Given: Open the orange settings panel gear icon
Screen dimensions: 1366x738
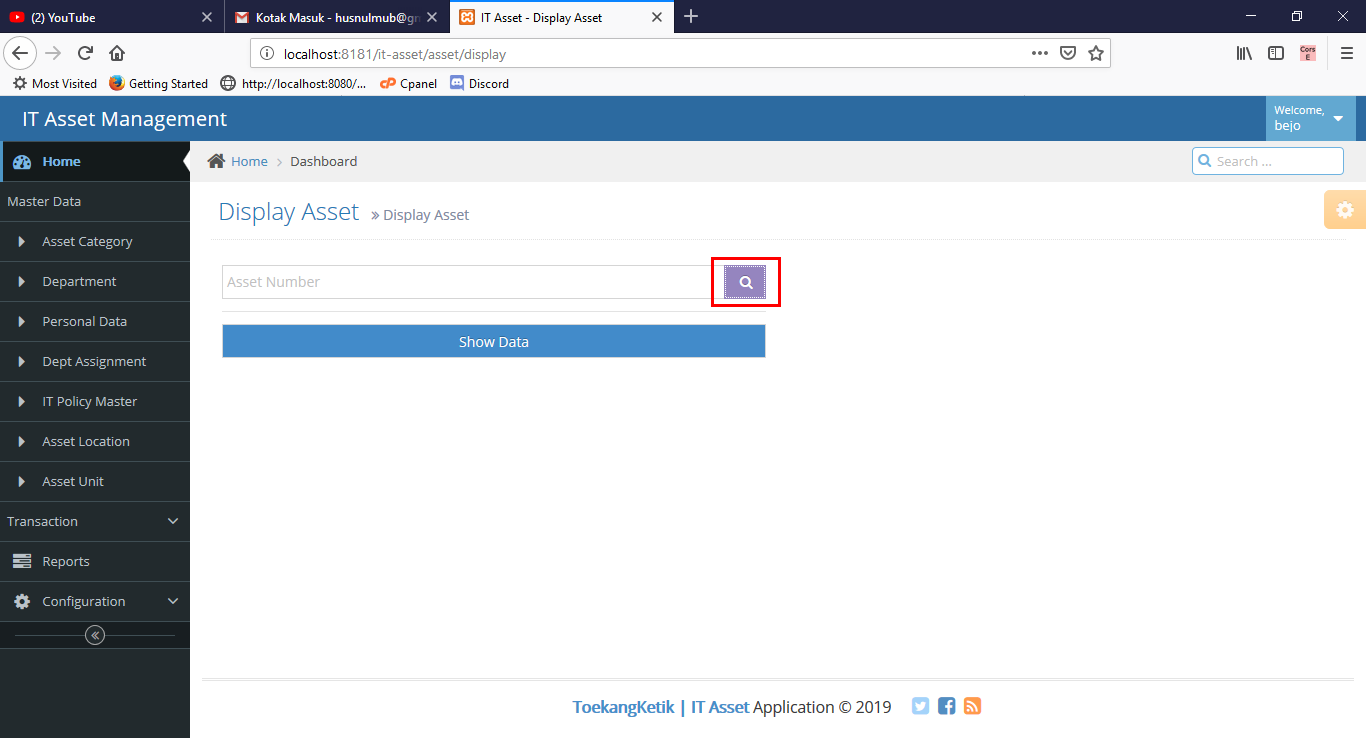Looking at the screenshot, I should (x=1344, y=210).
